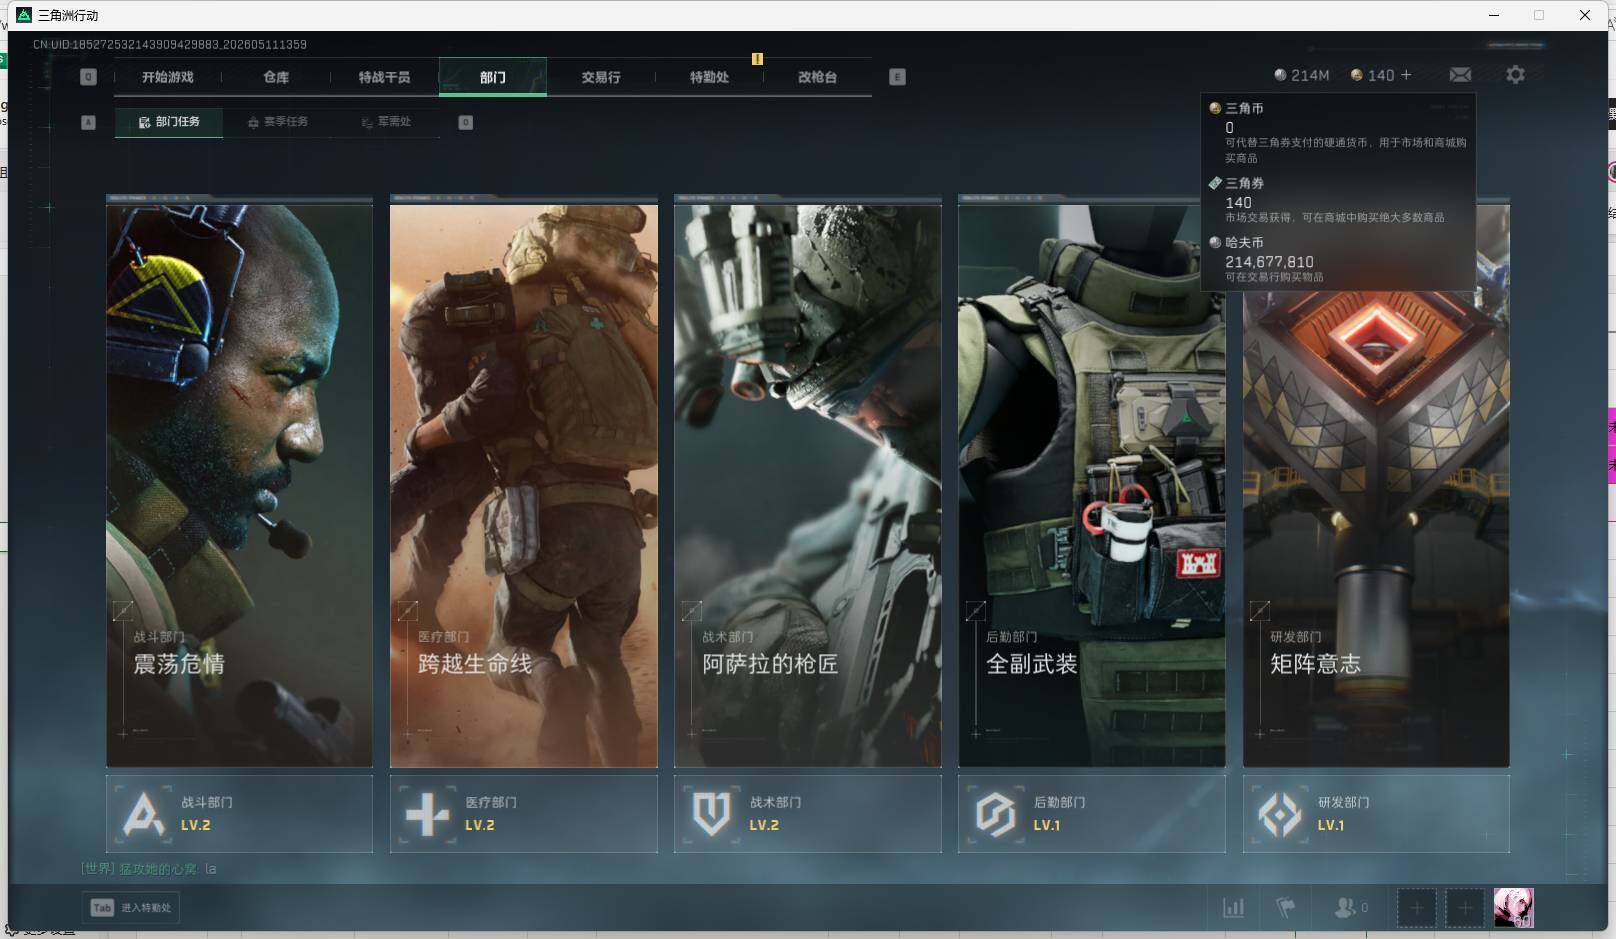Viewport: 1616px width, 939px height.
Task: Close the 三角洲行动 window
Action: [1585, 15]
